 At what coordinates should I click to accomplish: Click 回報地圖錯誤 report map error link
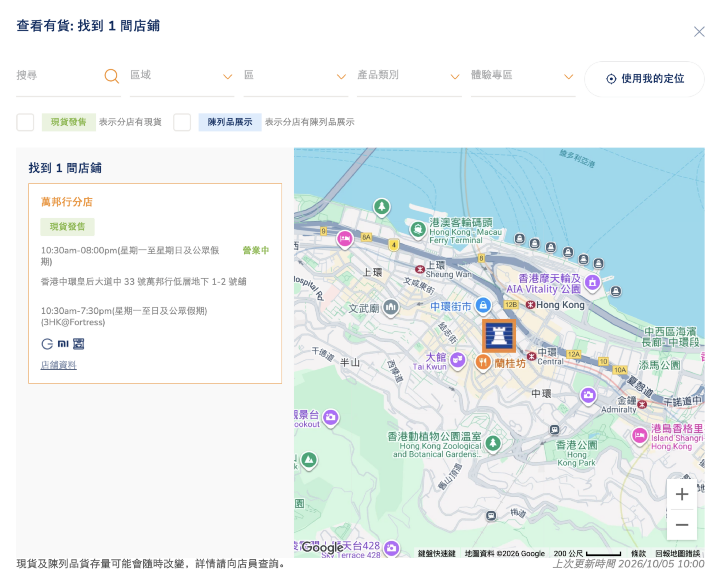pos(678,553)
